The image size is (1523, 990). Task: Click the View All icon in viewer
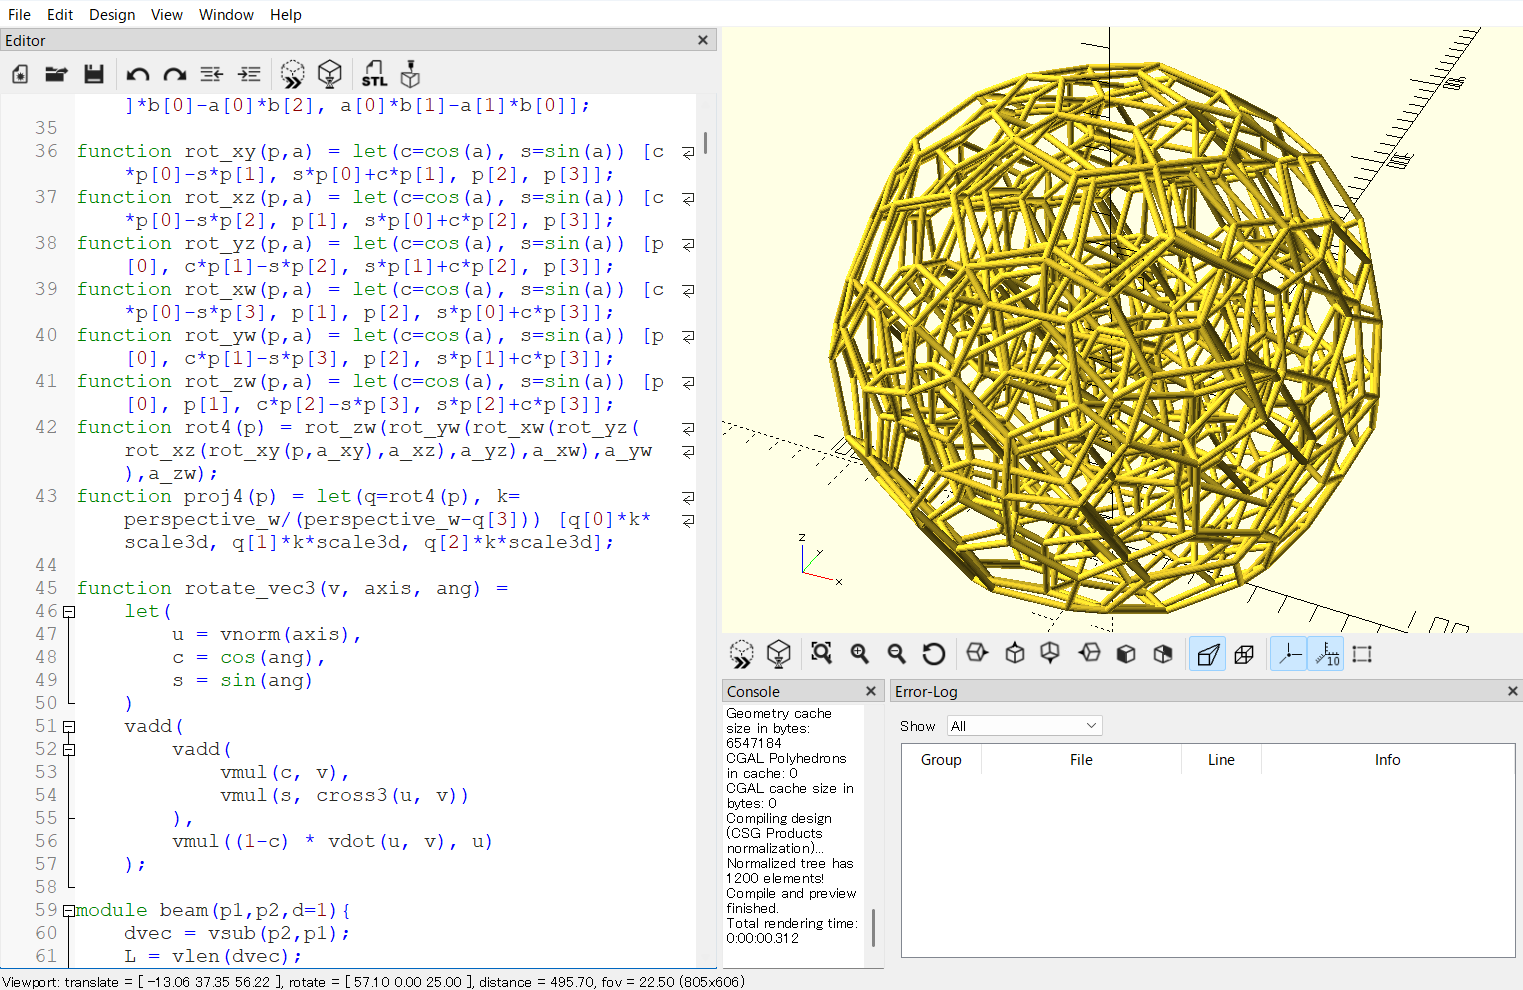(822, 654)
